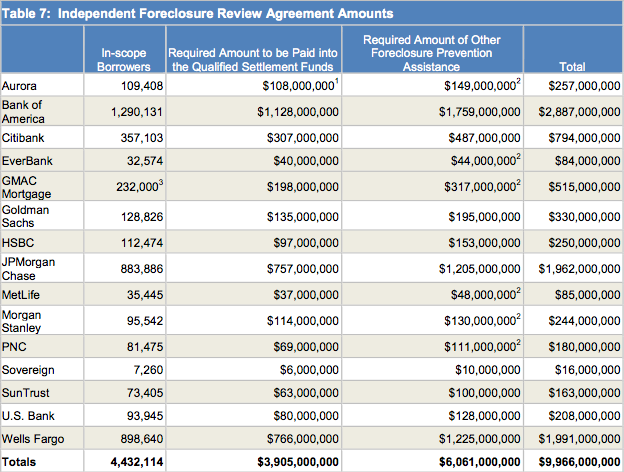Click Citibank borrowers value 357,103

pyautogui.click(x=142, y=138)
